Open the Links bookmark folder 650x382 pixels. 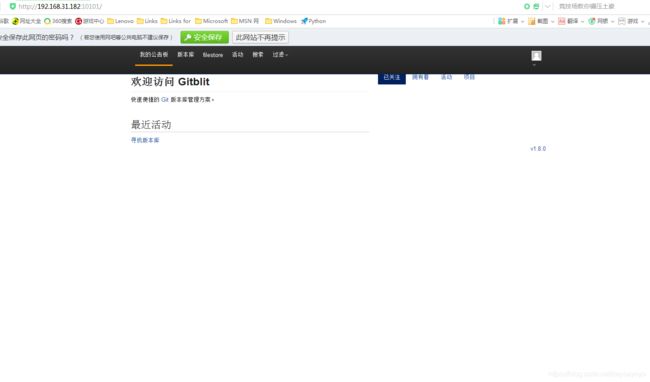147,21
